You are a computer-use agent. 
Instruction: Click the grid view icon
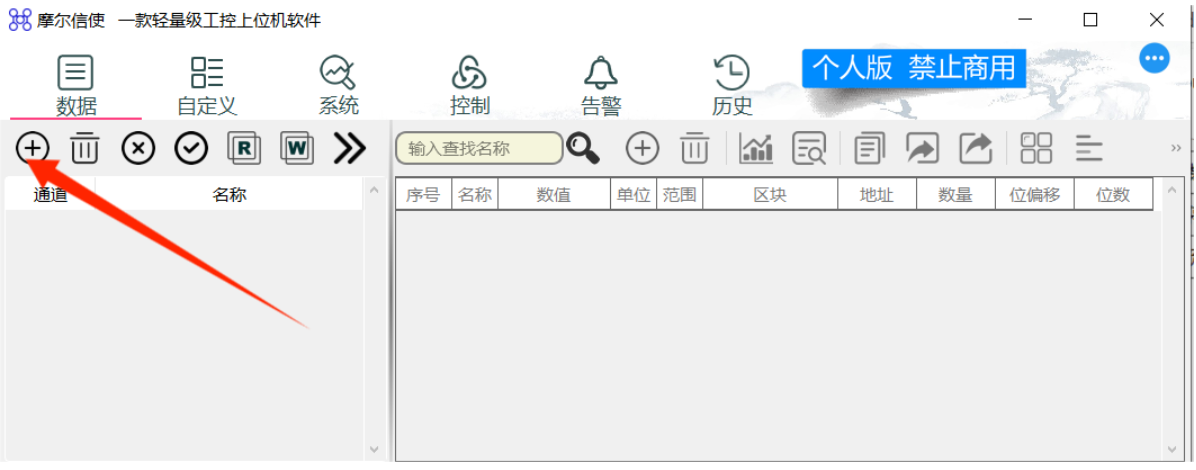[x=1036, y=149]
